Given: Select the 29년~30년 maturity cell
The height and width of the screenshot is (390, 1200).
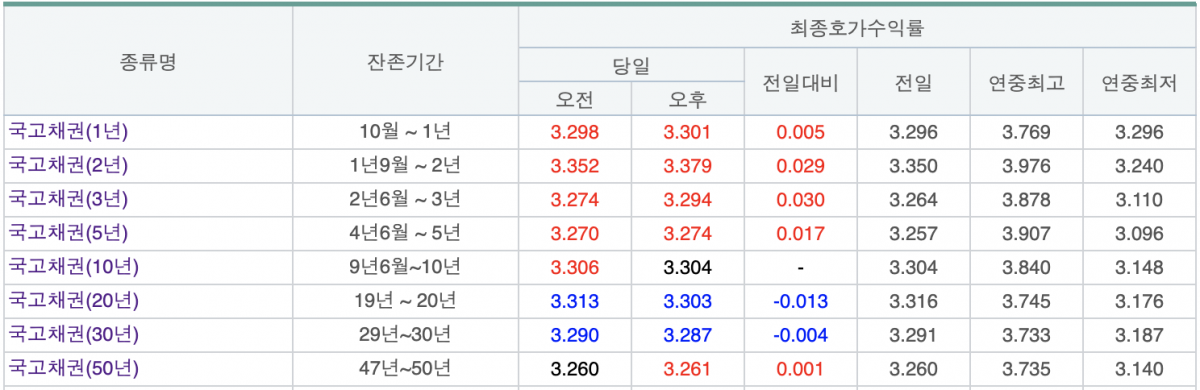Looking at the screenshot, I should point(405,335).
